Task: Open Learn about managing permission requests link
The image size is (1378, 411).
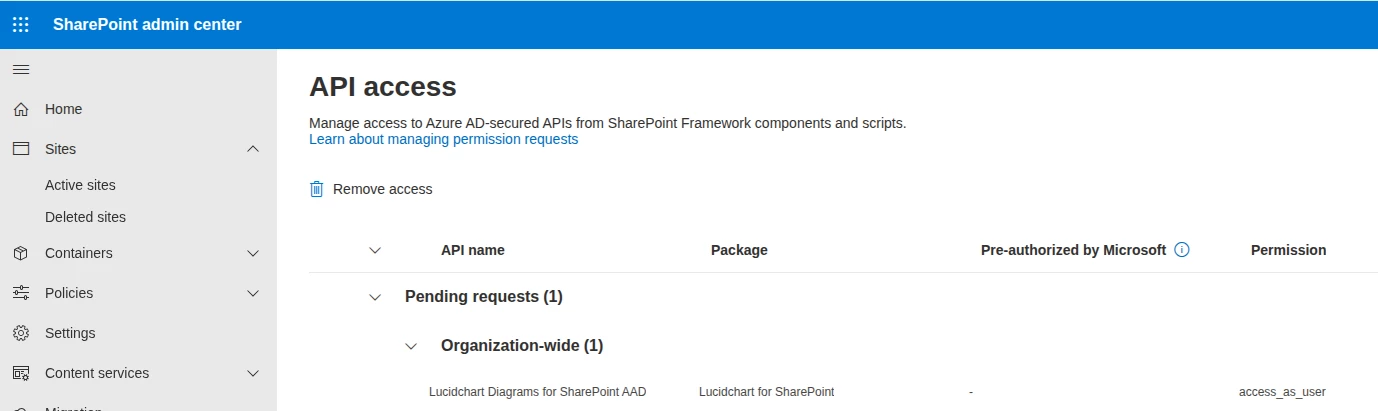Action: point(443,140)
